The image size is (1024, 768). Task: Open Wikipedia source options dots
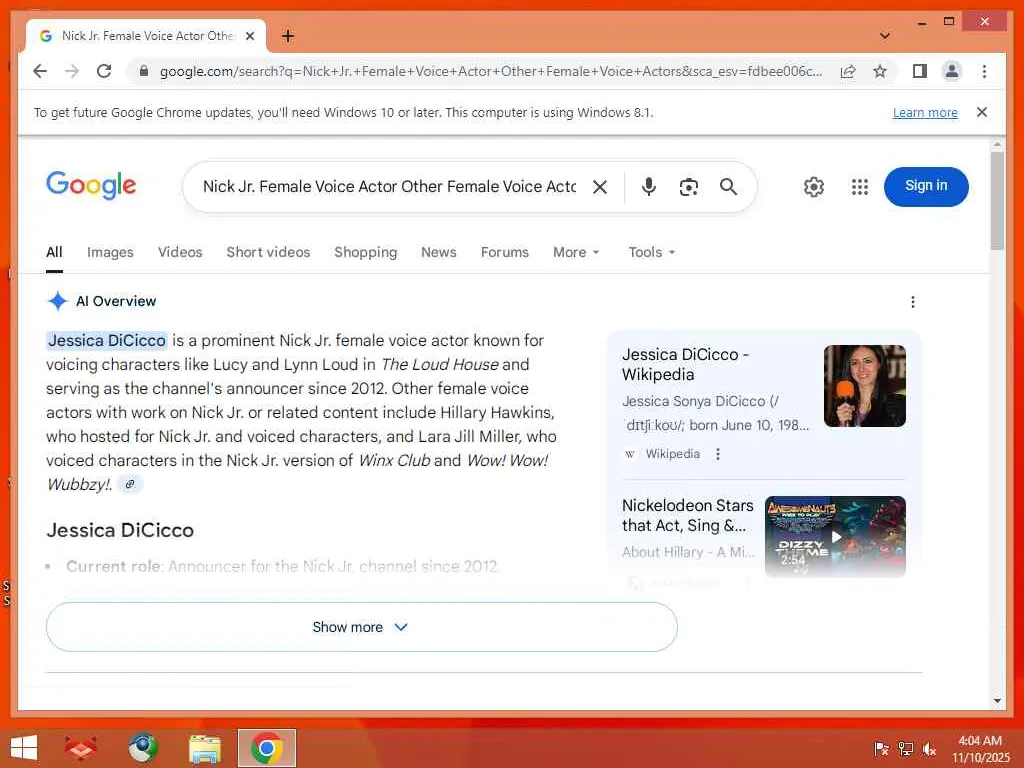[x=717, y=454]
